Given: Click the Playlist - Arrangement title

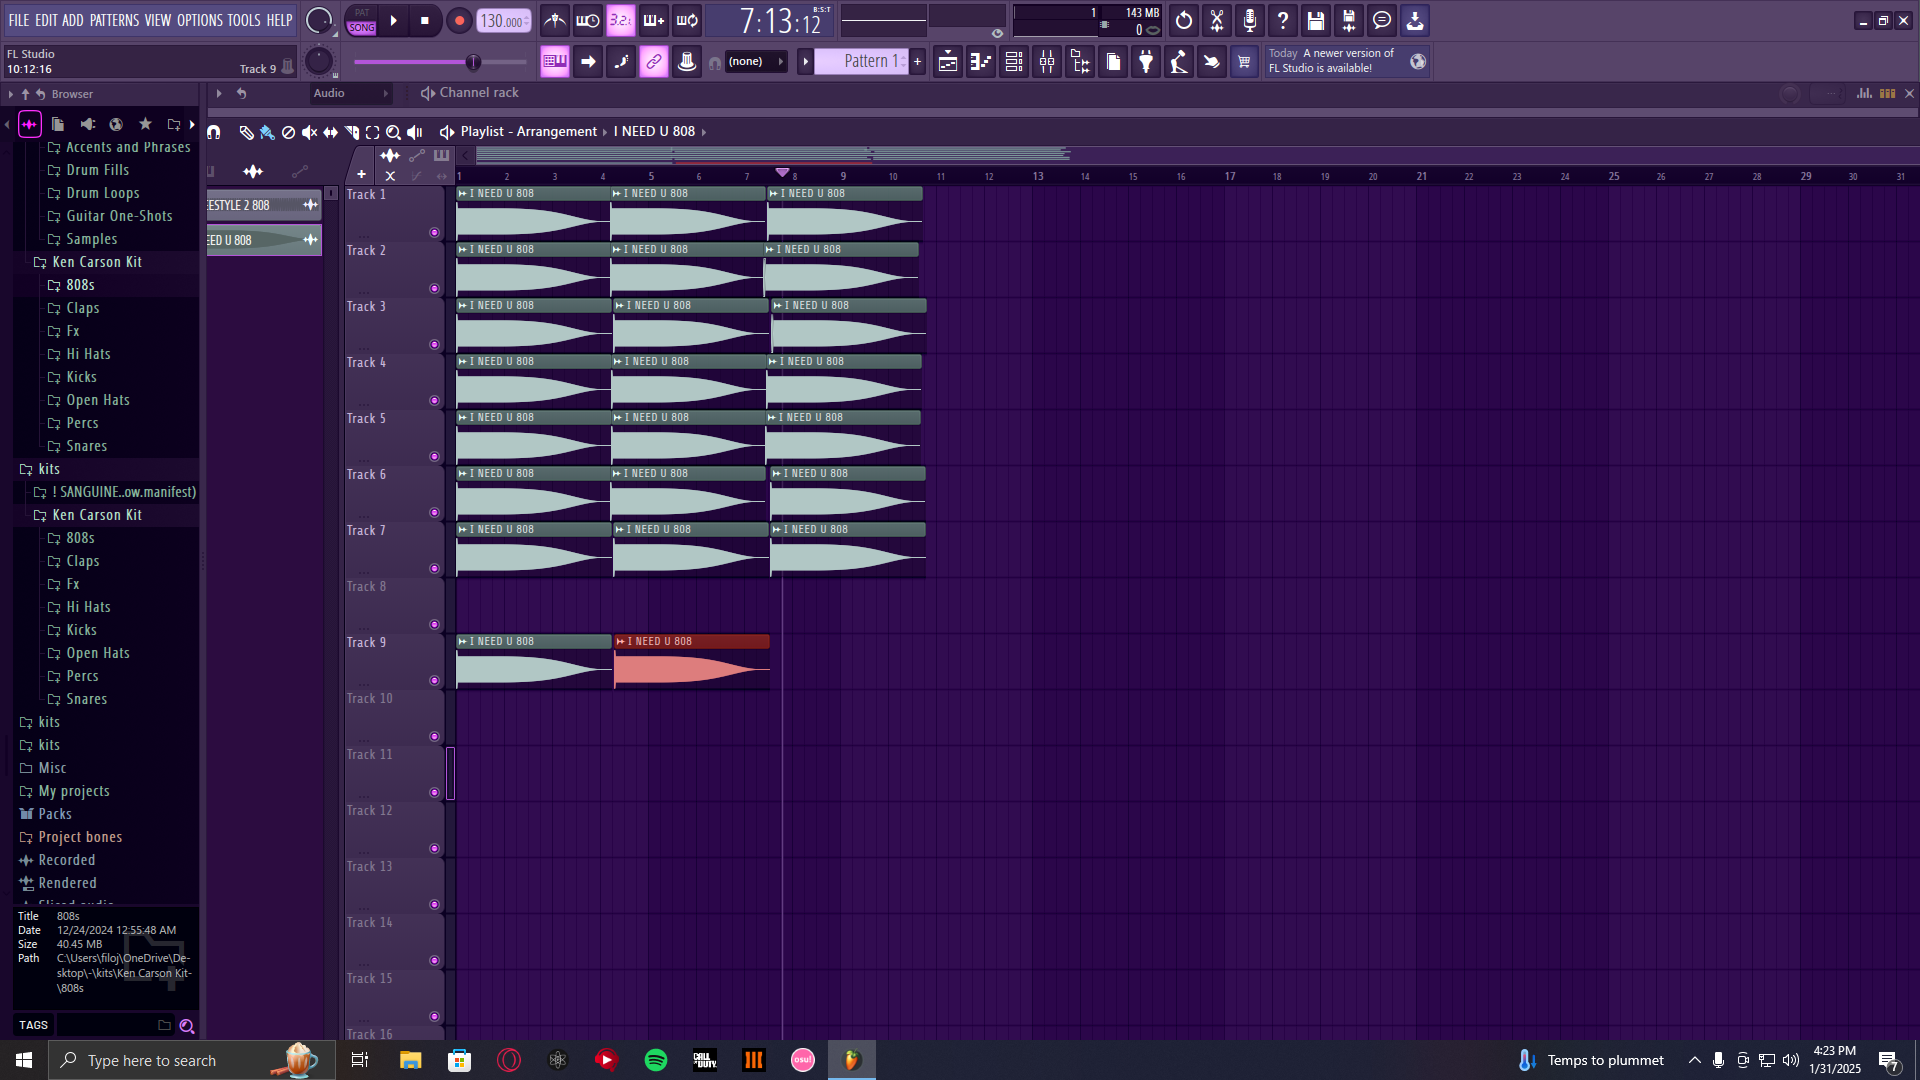Looking at the screenshot, I should click(528, 132).
